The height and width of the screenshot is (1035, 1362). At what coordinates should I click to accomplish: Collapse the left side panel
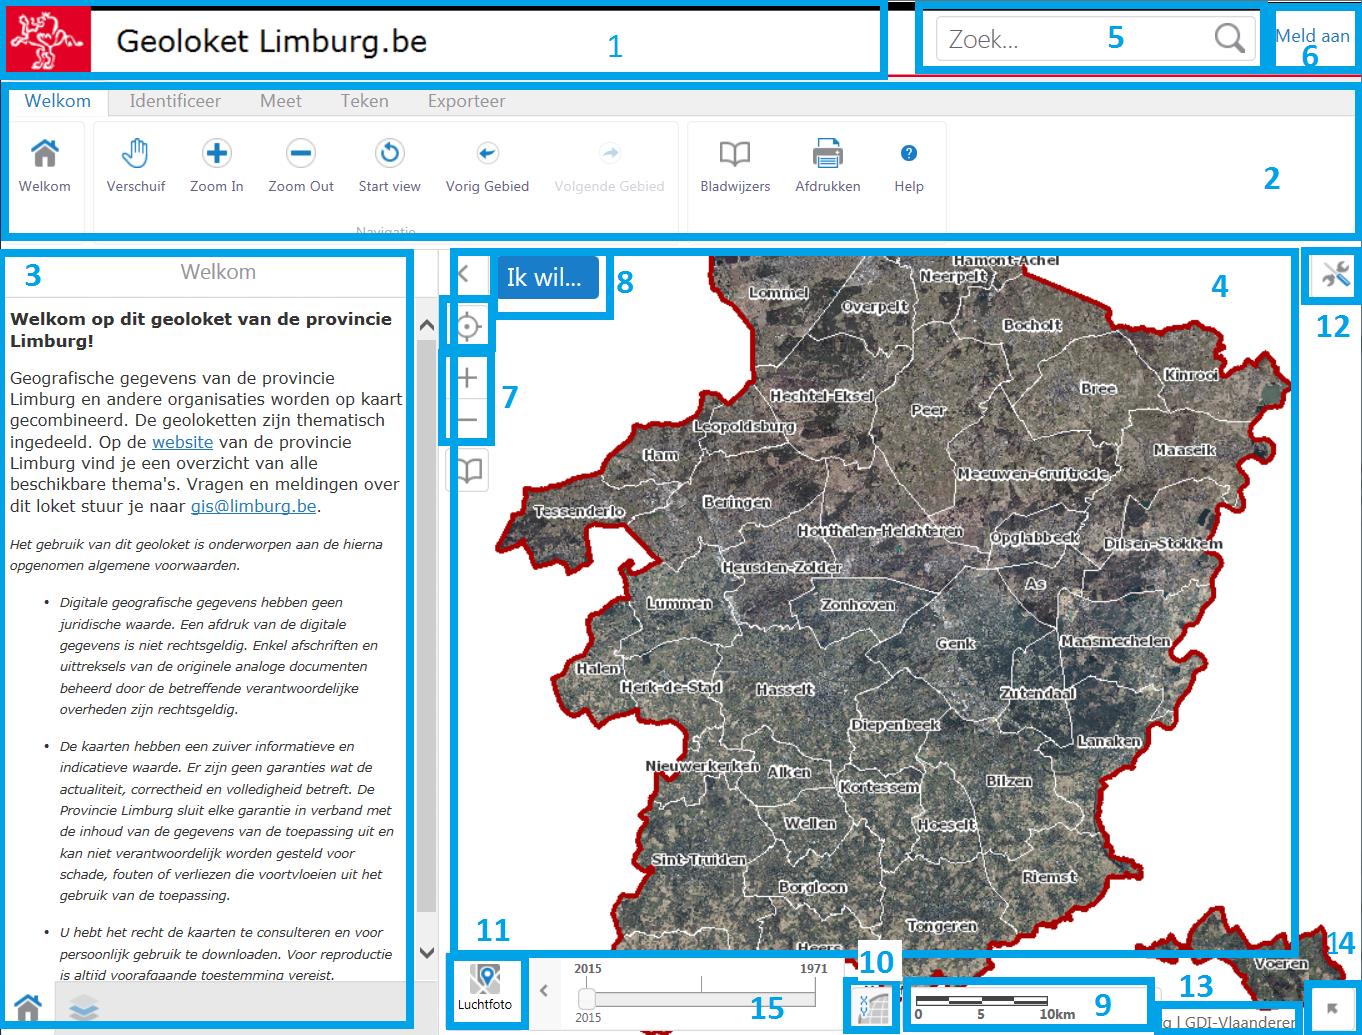coord(464,274)
